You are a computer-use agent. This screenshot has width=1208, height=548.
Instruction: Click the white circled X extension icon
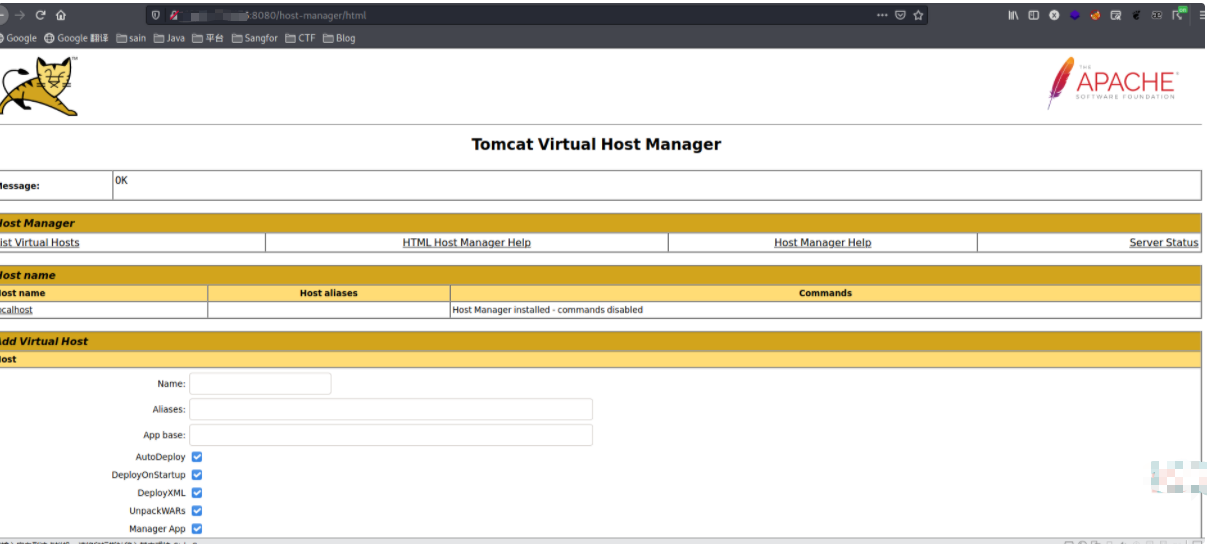(x=1054, y=15)
